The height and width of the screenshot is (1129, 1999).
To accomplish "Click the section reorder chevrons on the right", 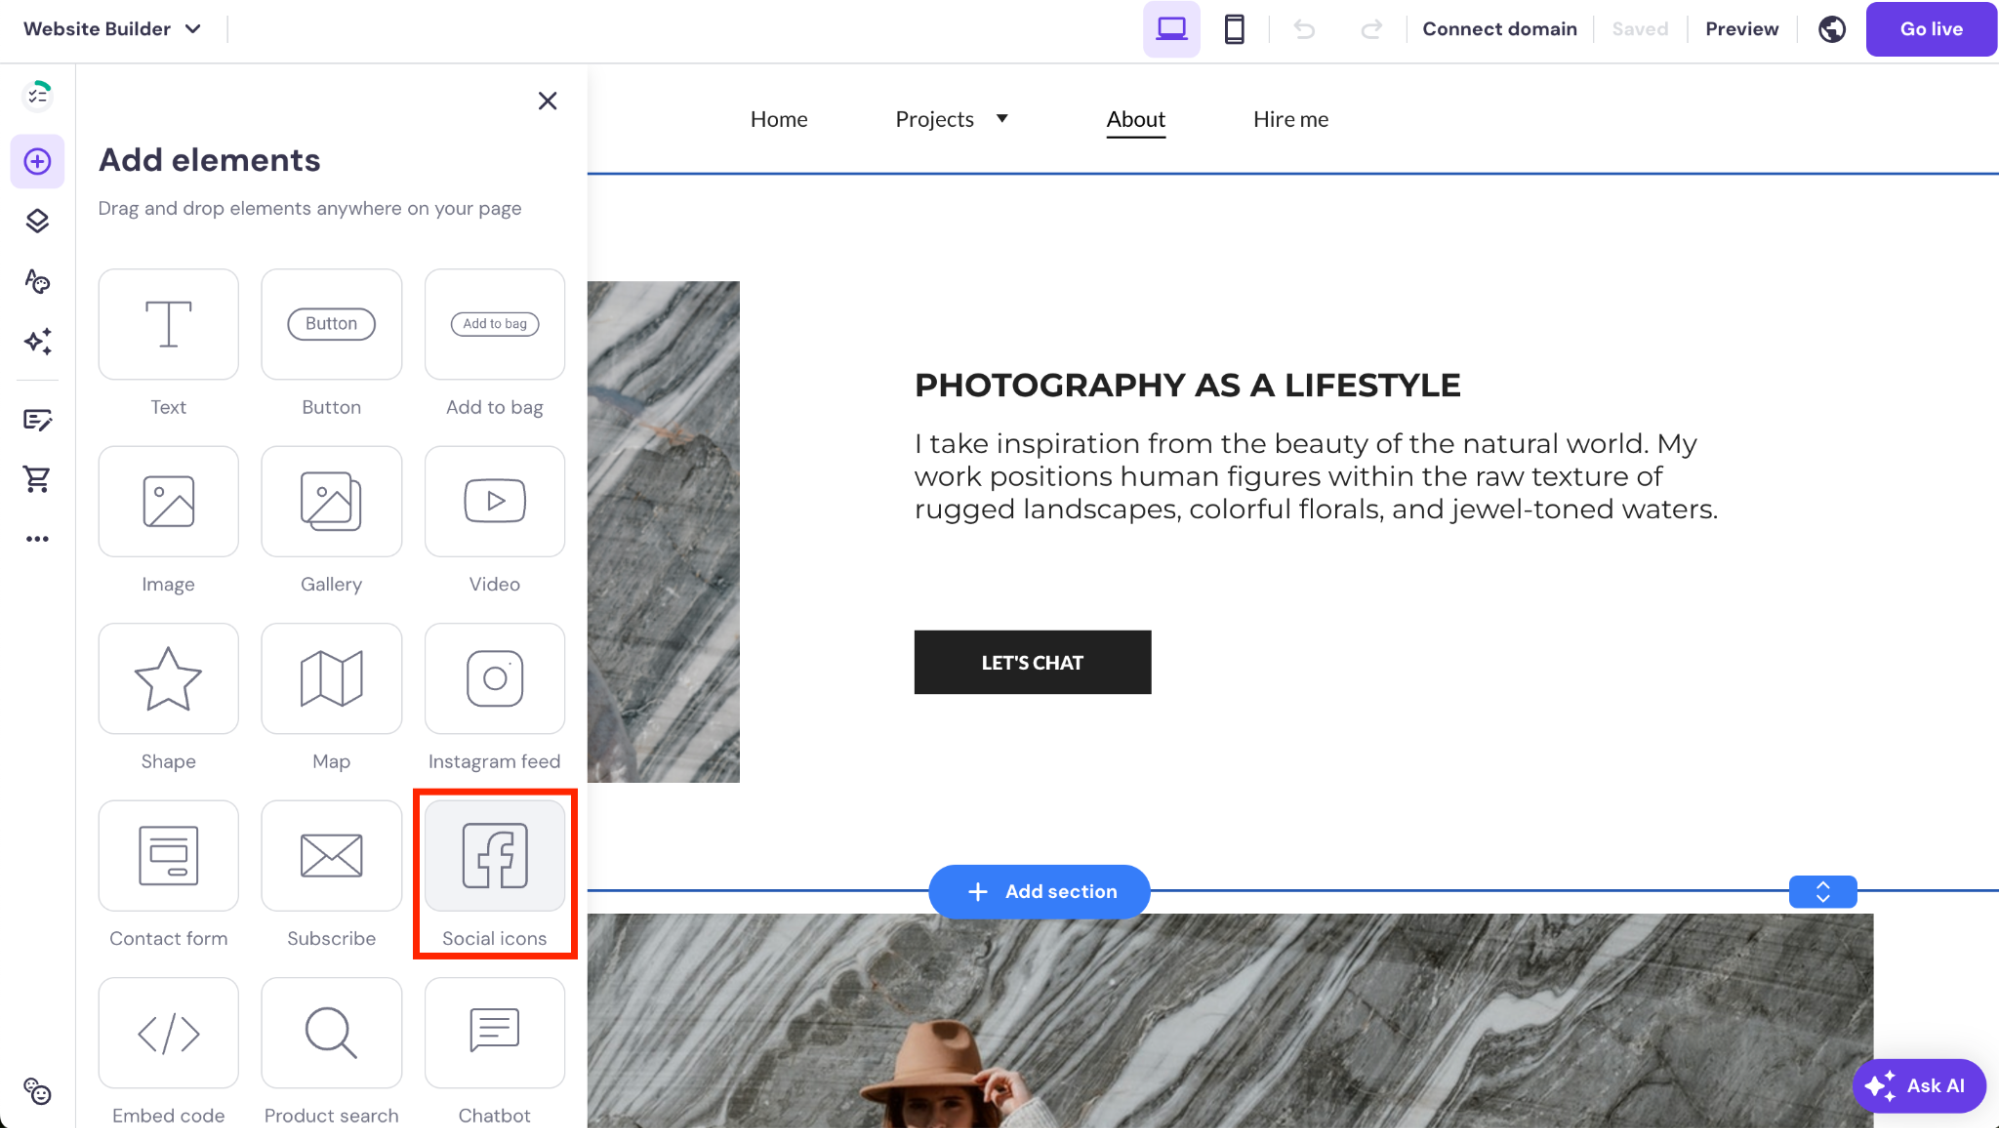I will coord(1822,891).
